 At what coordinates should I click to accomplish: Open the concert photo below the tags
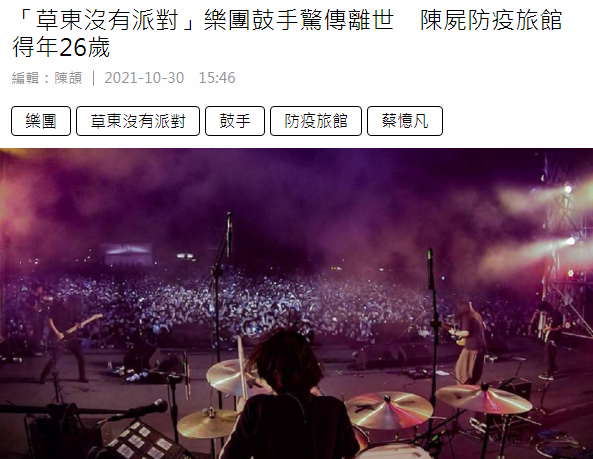pyautogui.click(x=296, y=304)
